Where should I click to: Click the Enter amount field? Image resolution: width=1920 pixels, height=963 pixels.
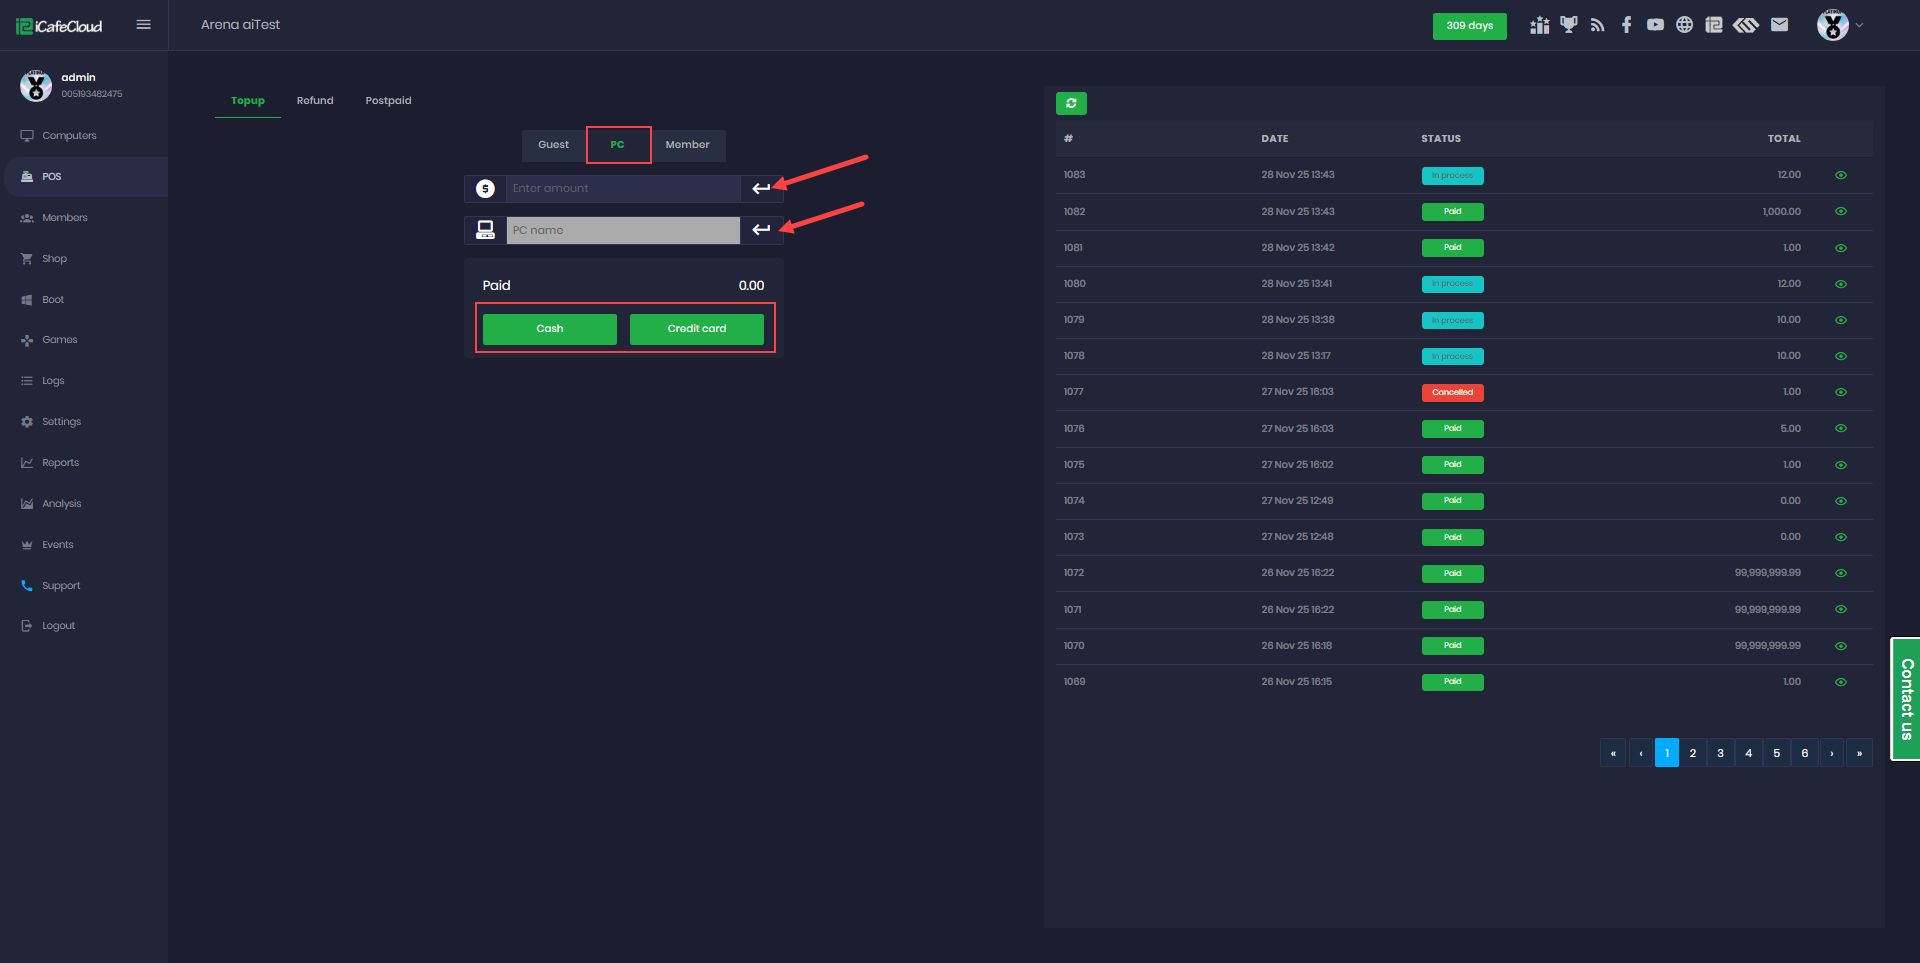(x=622, y=189)
